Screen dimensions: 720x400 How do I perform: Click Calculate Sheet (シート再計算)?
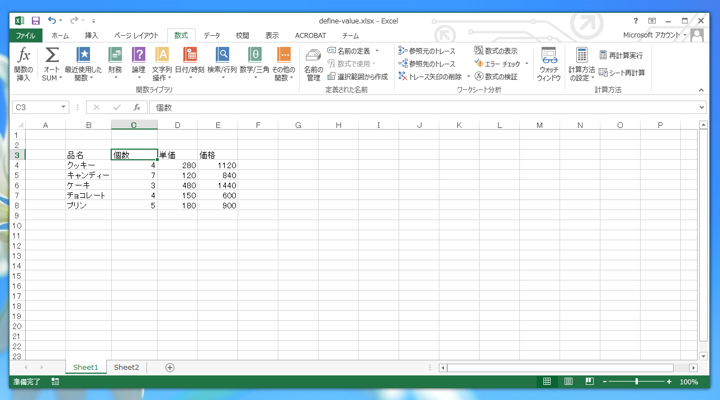click(x=622, y=73)
